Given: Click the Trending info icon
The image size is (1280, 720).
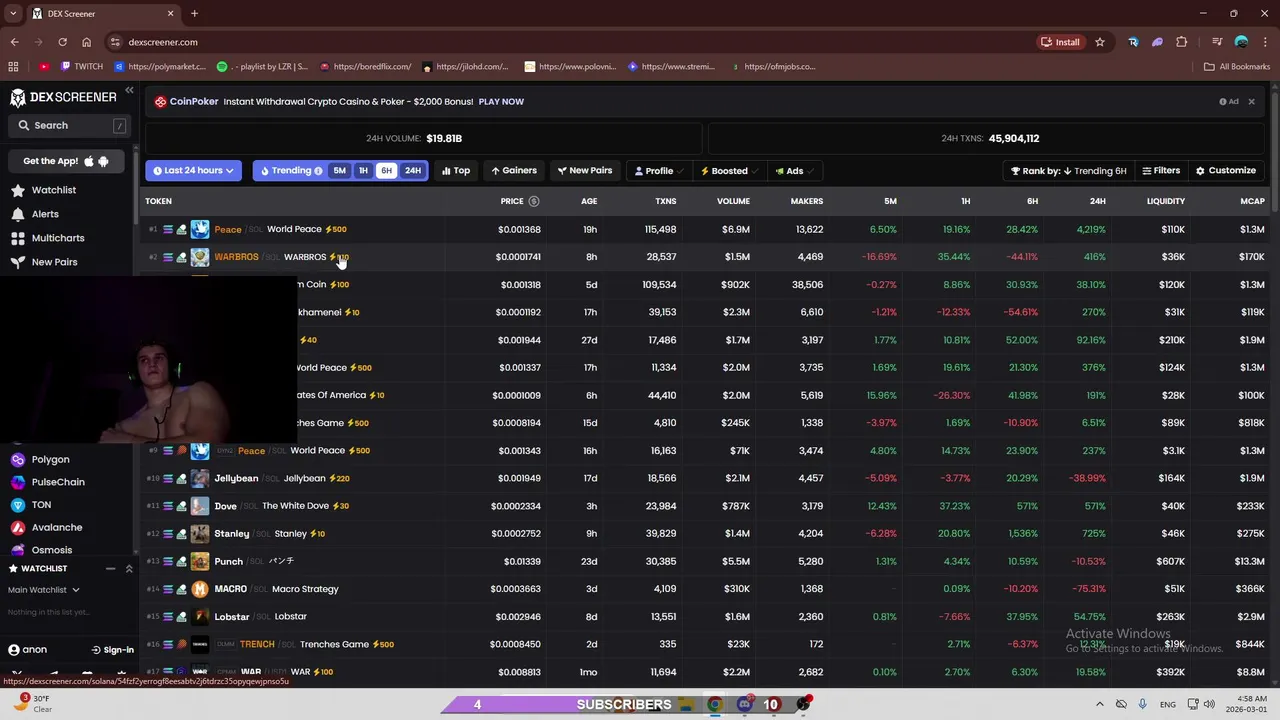Looking at the screenshot, I should [318, 171].
